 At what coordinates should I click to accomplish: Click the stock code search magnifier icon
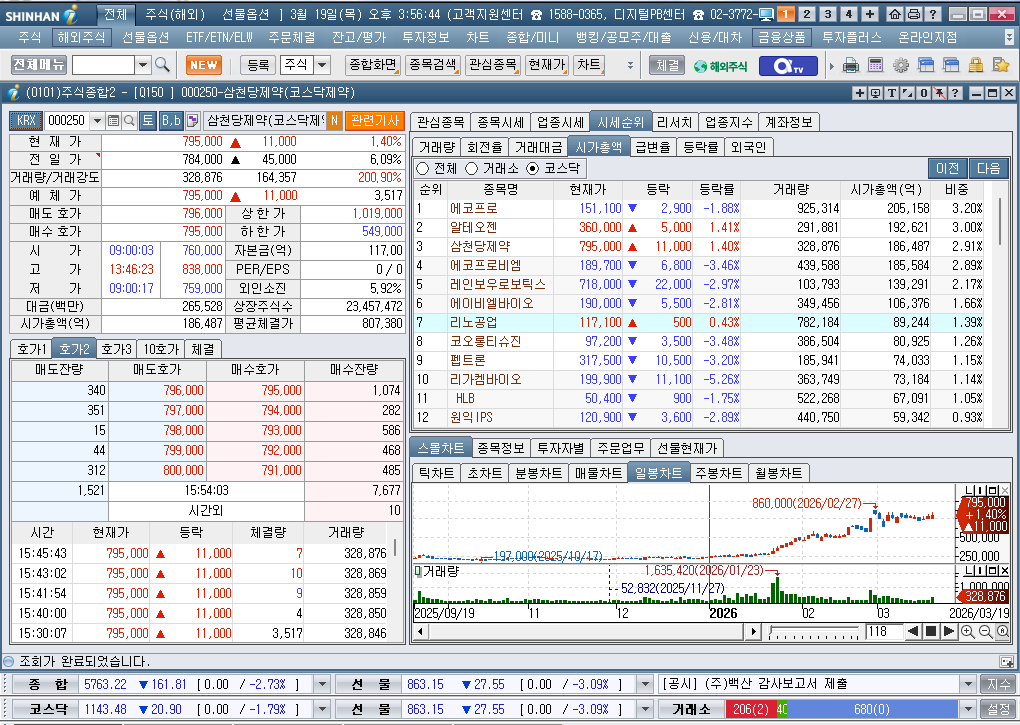pos(129,120)
